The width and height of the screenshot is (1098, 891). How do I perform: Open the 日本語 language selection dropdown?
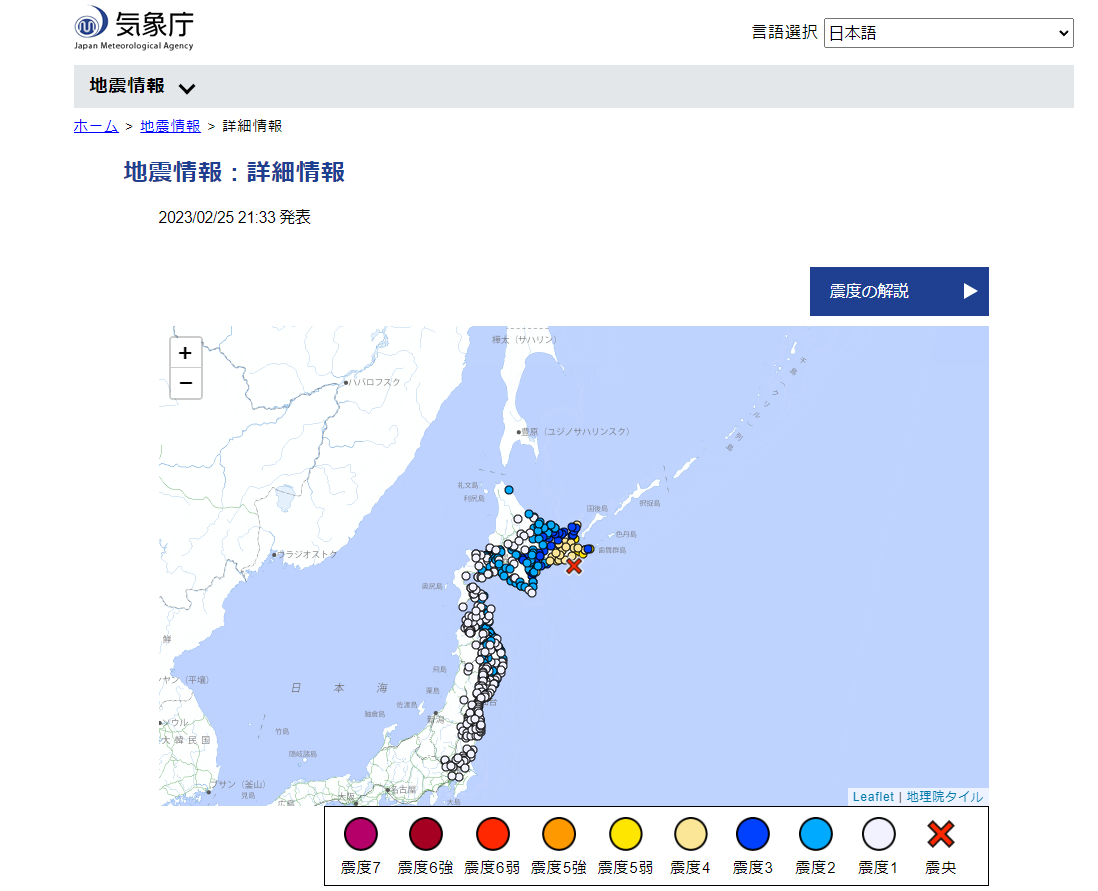(948, 33)
